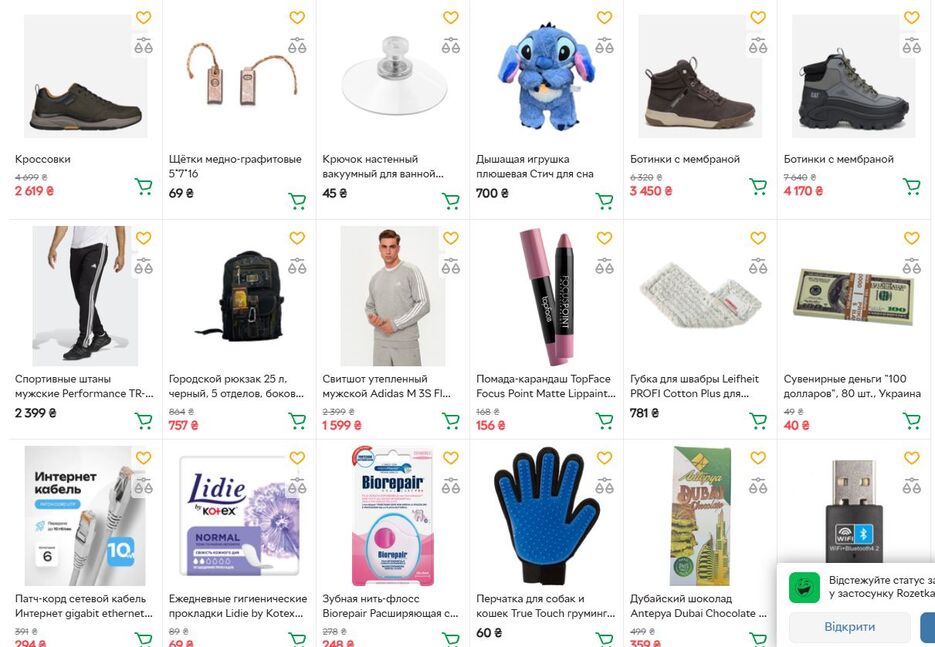
Task: Toggle wishlist heart for Городской рюкзак 25 л
Action: [x=297, y=238]
